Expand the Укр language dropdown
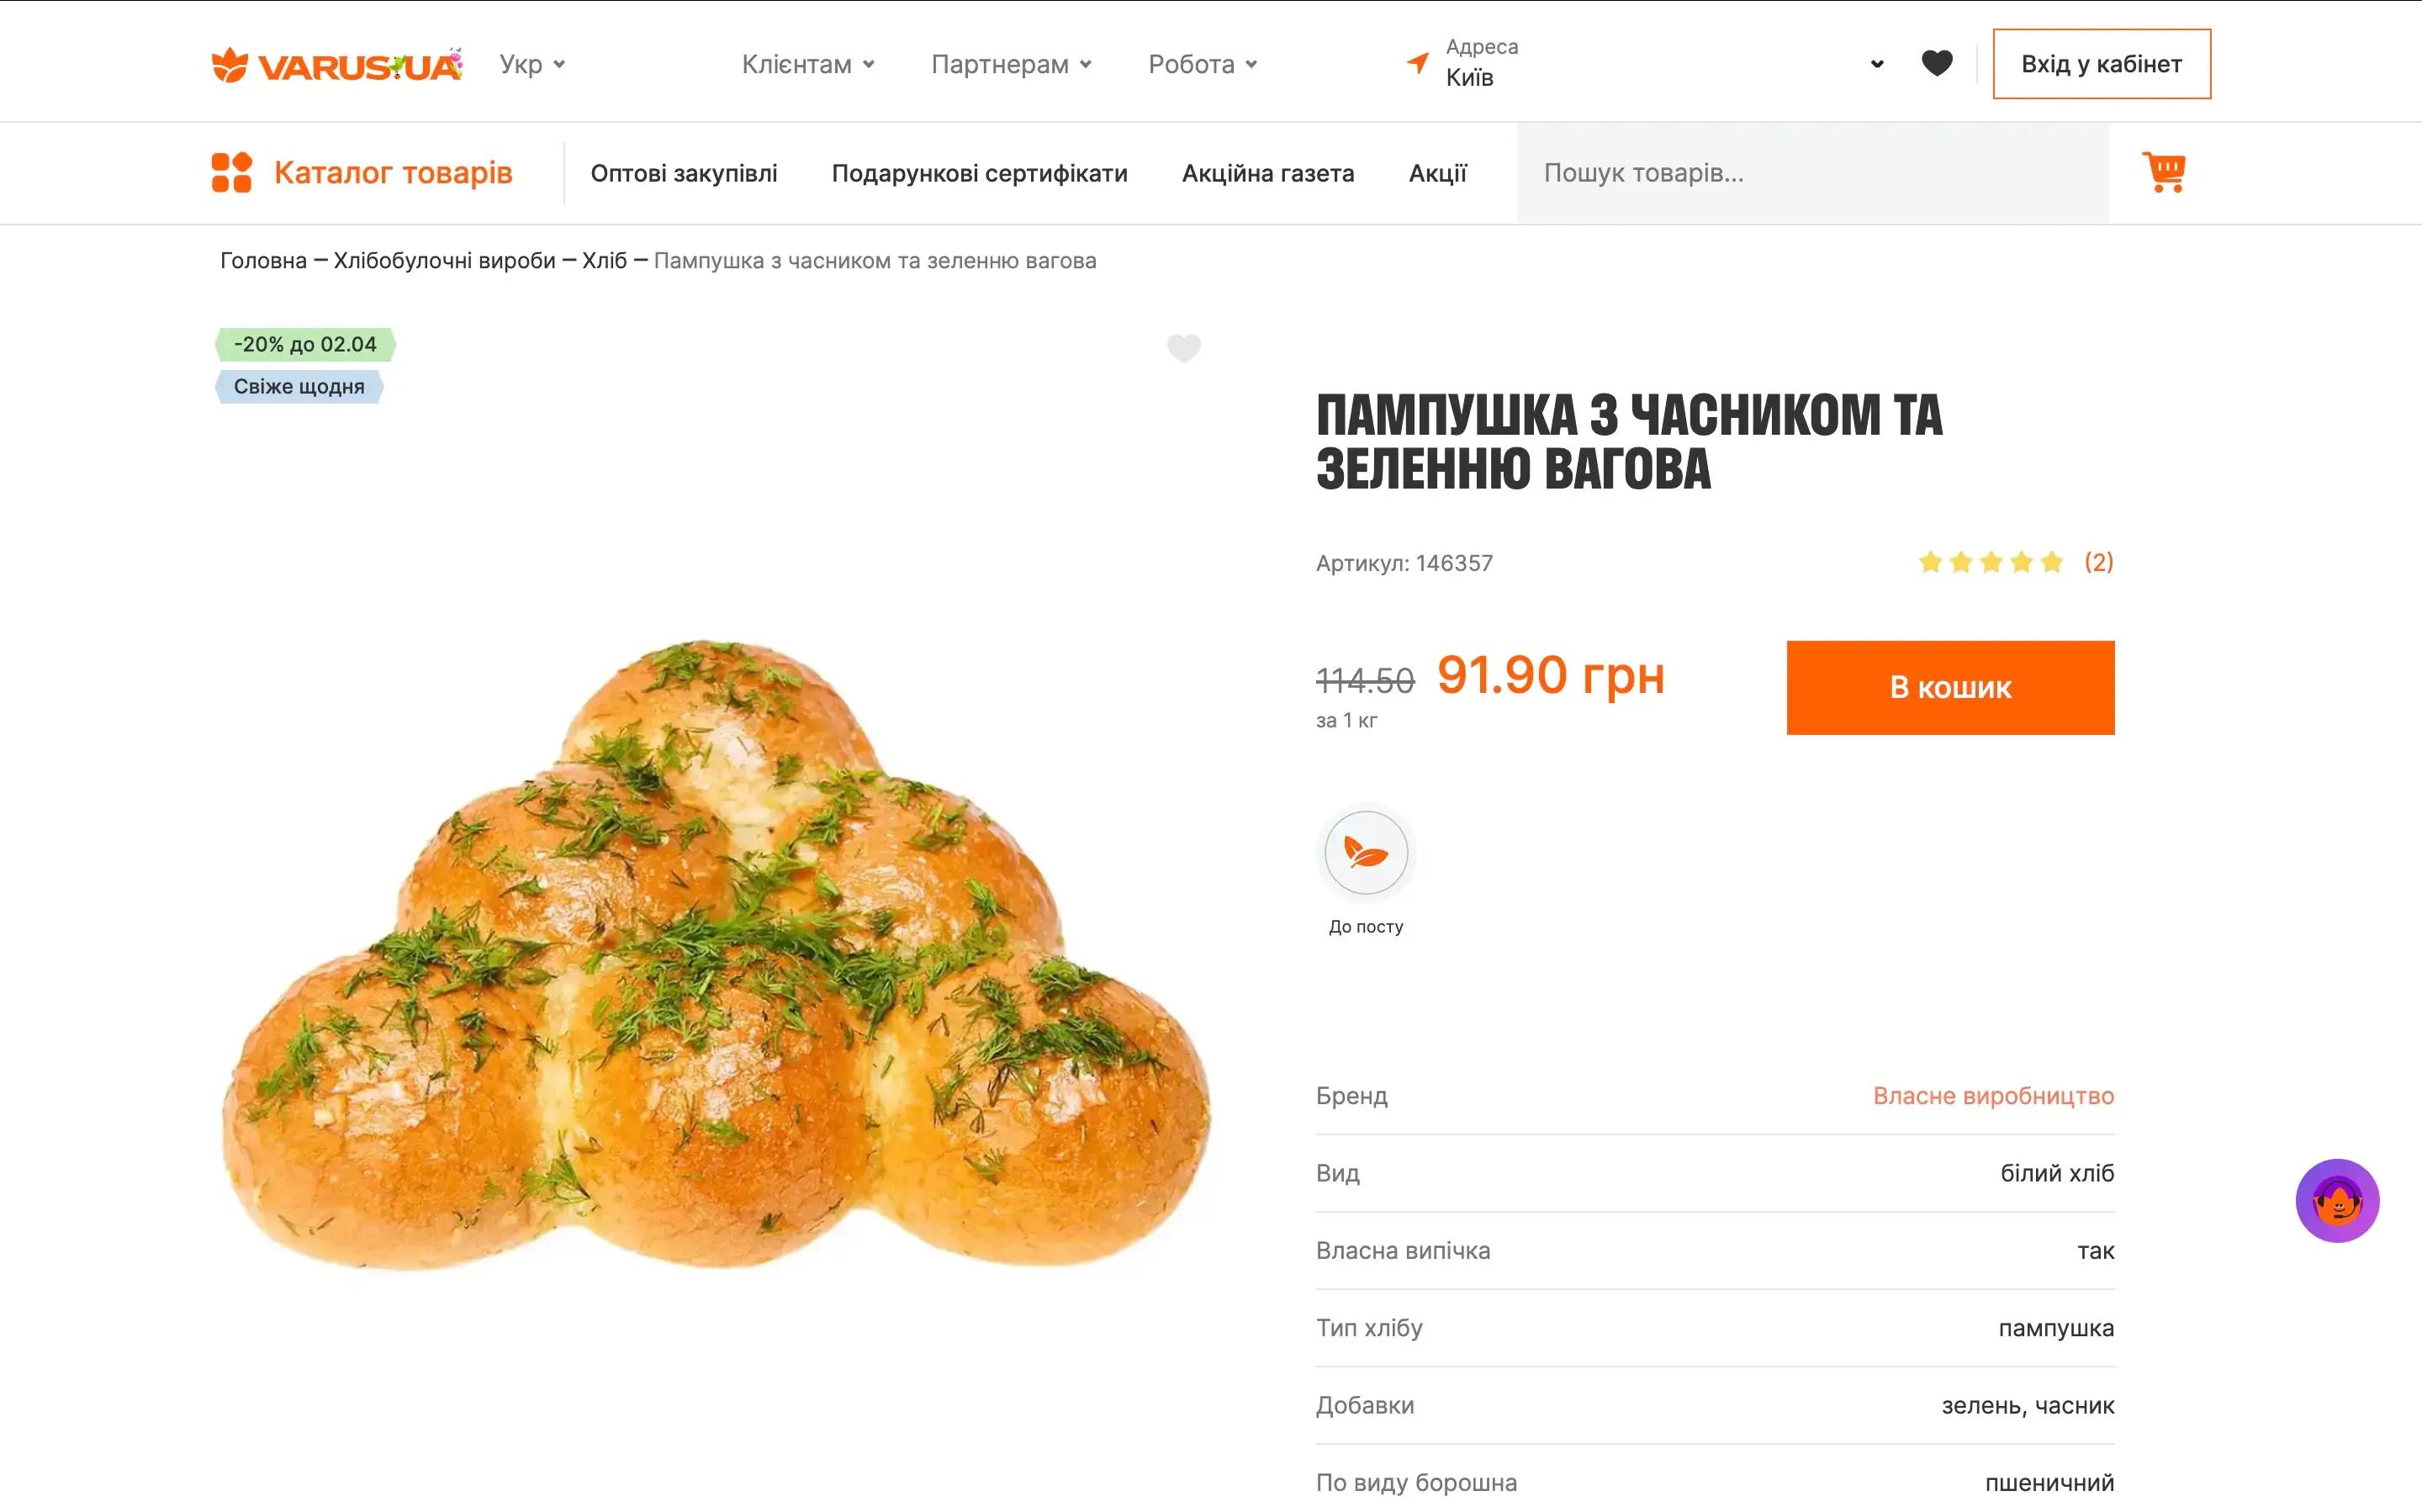The height and width of the screenshot is (1512, 2422). 532,64
